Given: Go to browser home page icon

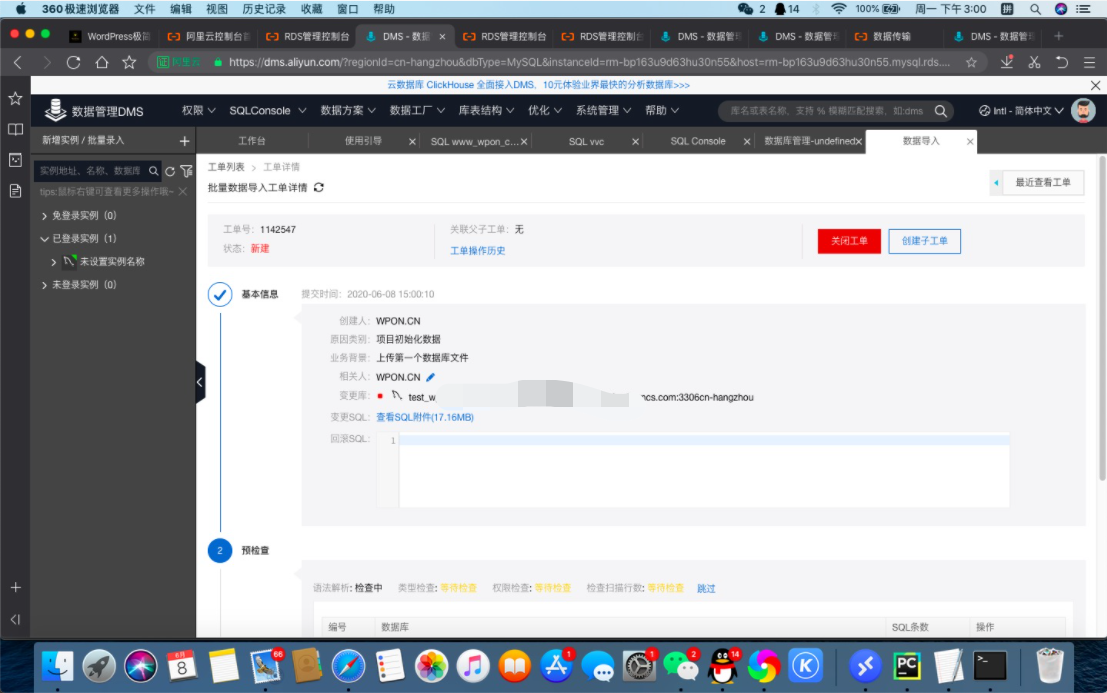Looking at the screenshot, I should pyautogui.click(x=102, y=62).
